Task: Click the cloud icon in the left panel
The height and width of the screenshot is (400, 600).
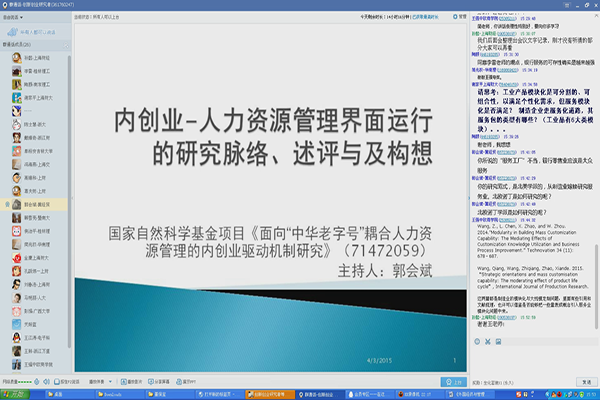Action: coord(13,32)
